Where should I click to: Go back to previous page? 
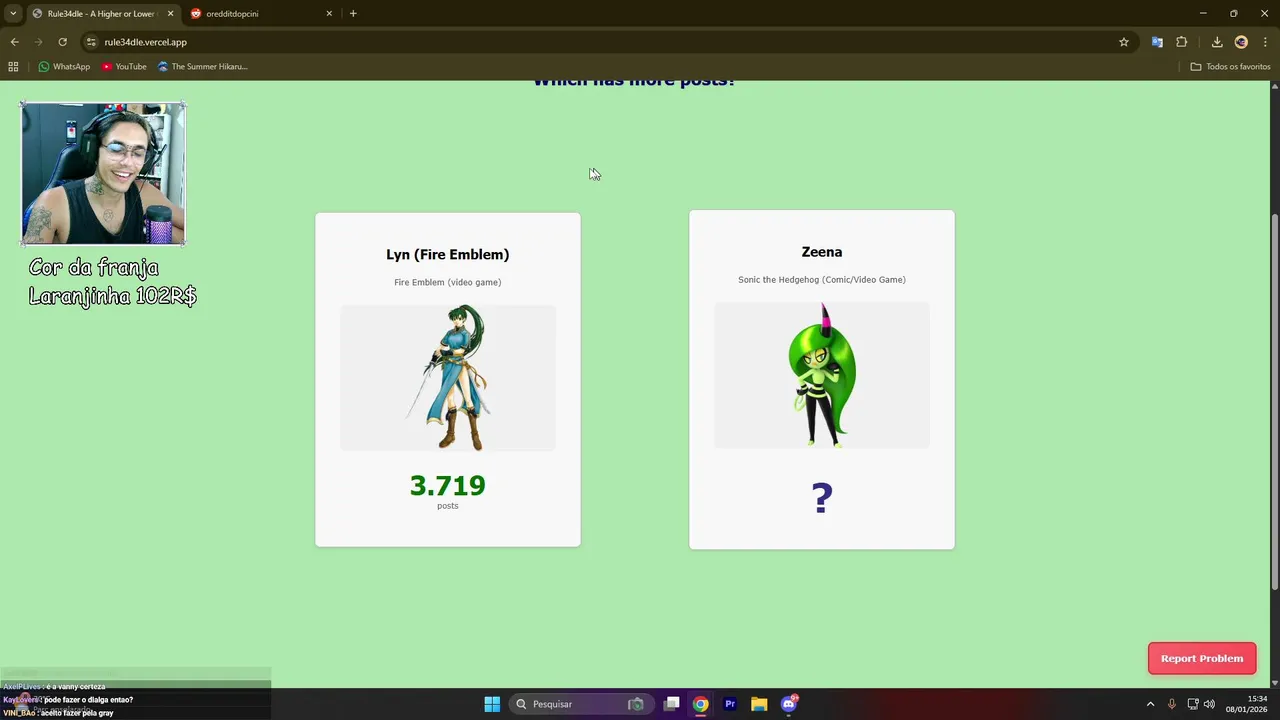pos(14,42)
